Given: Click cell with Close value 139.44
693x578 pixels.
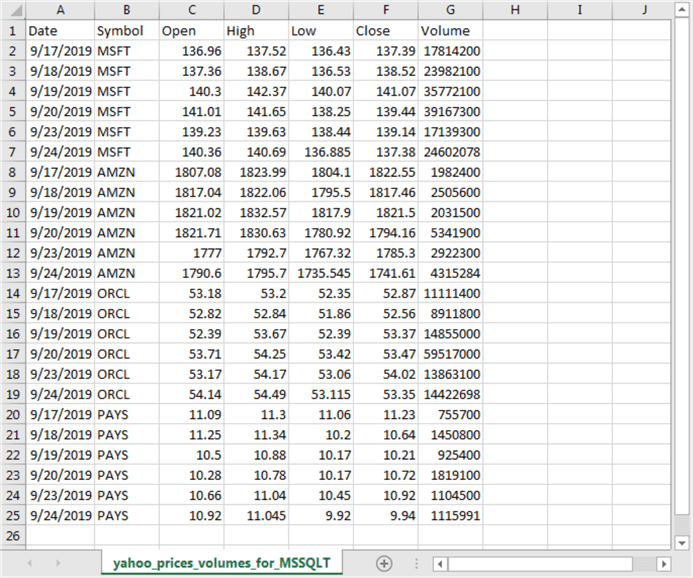Looking at the screenshot, I should (x=385, y=111).
